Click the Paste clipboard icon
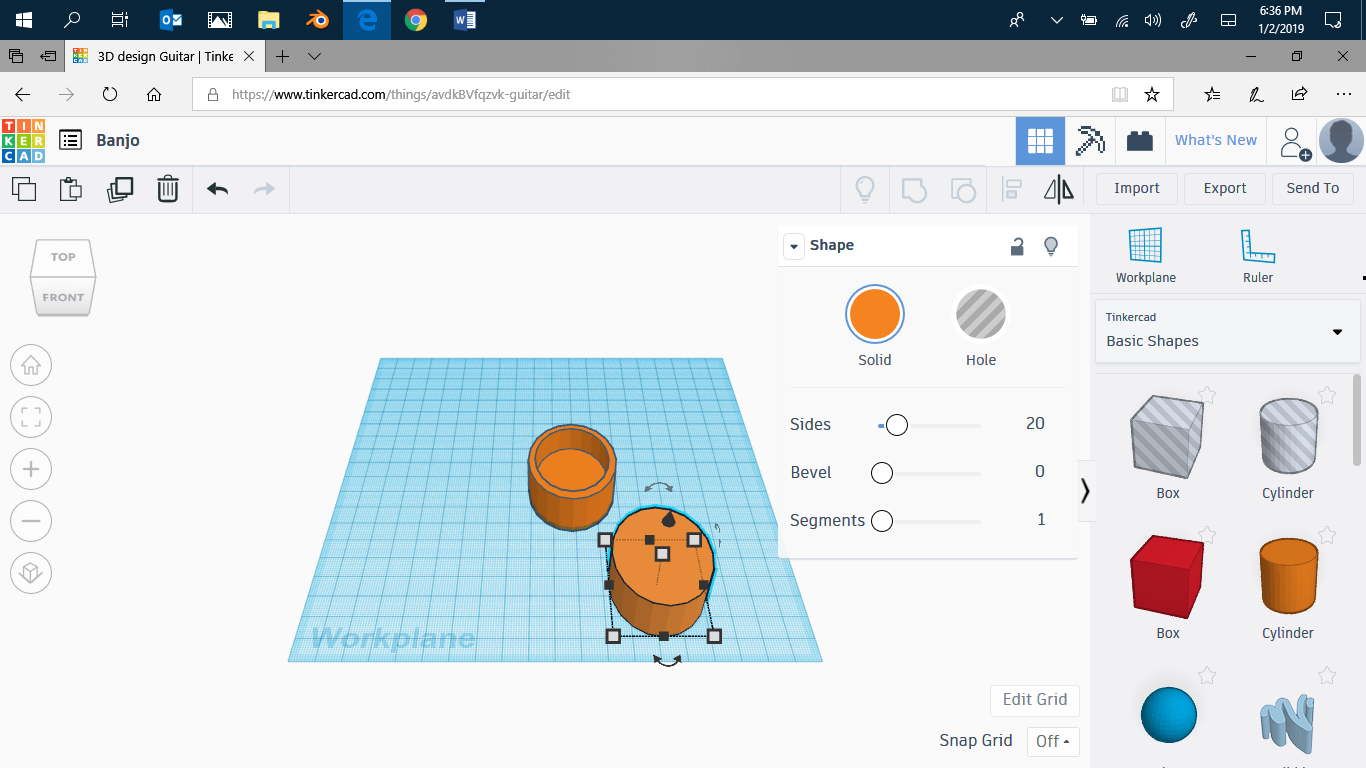 click(x=70, y=188)
